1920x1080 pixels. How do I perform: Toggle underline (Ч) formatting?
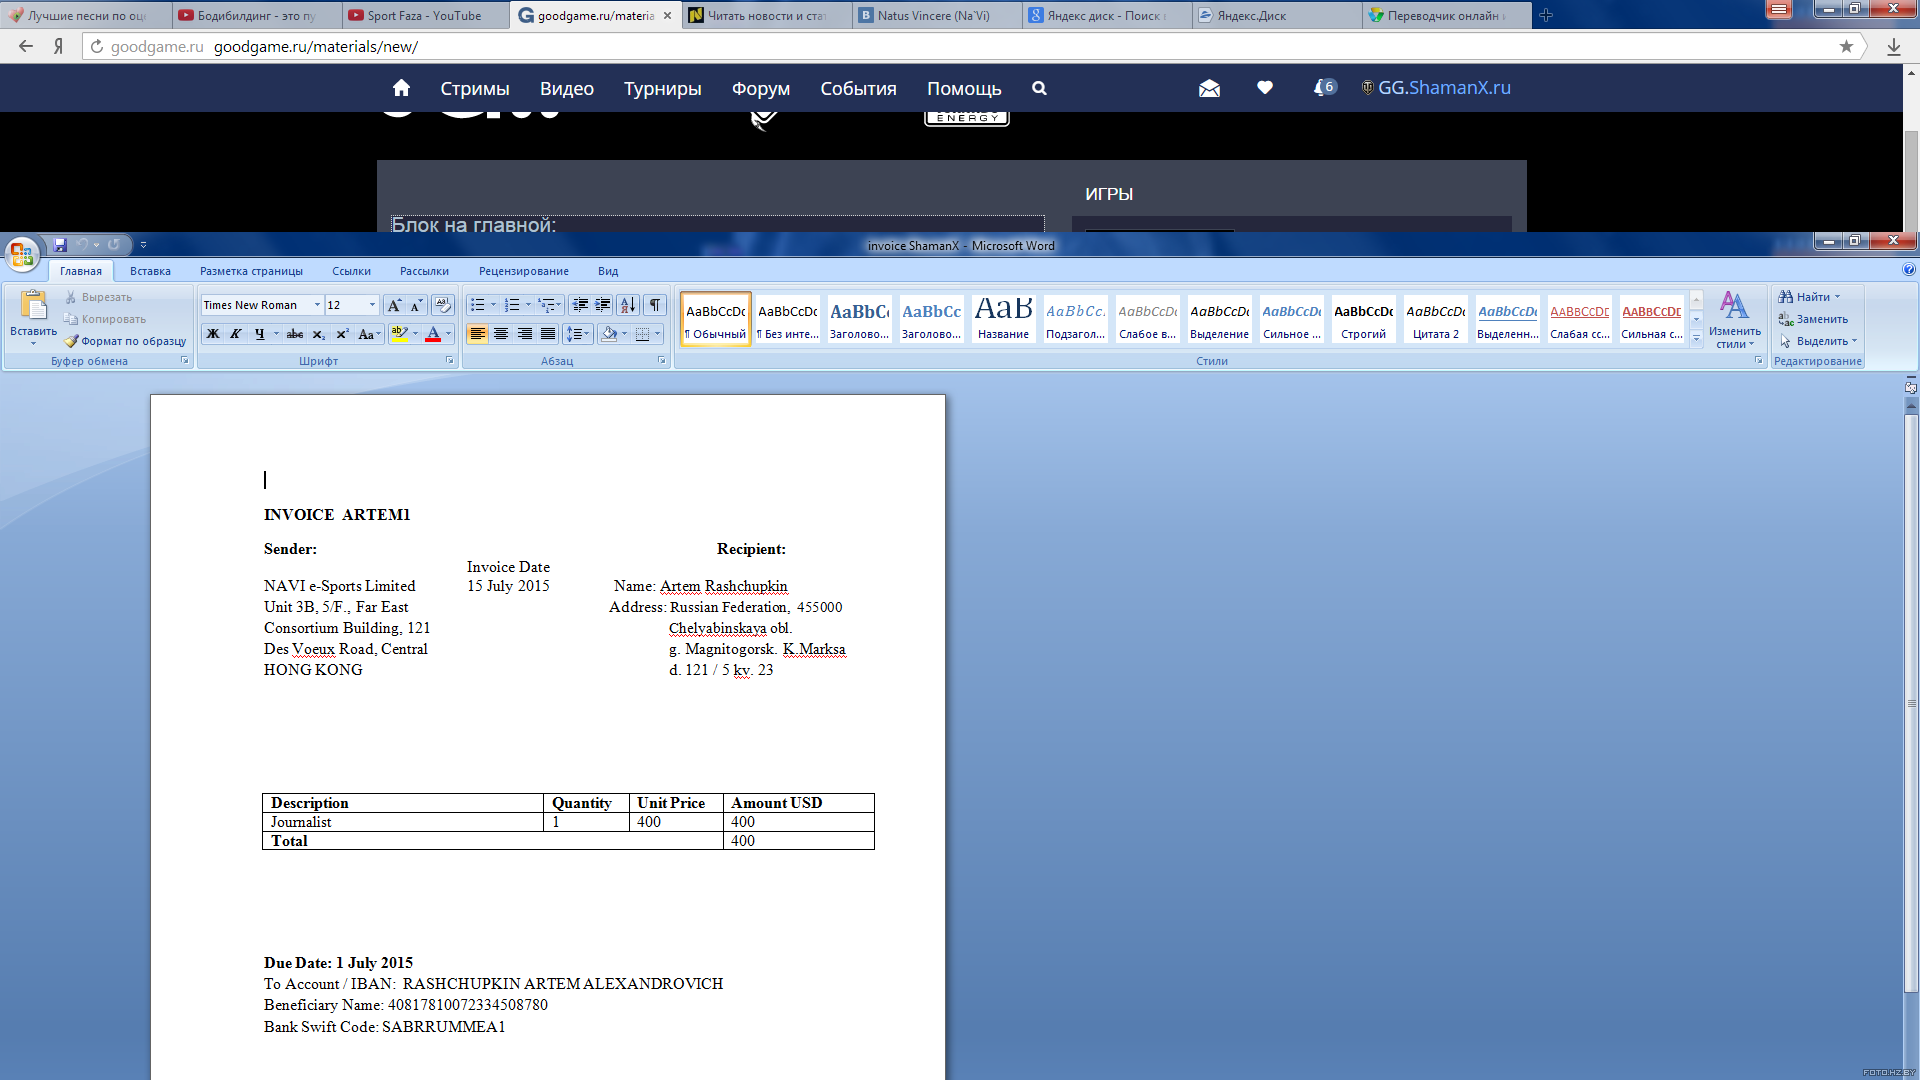(x=260, y=334)
